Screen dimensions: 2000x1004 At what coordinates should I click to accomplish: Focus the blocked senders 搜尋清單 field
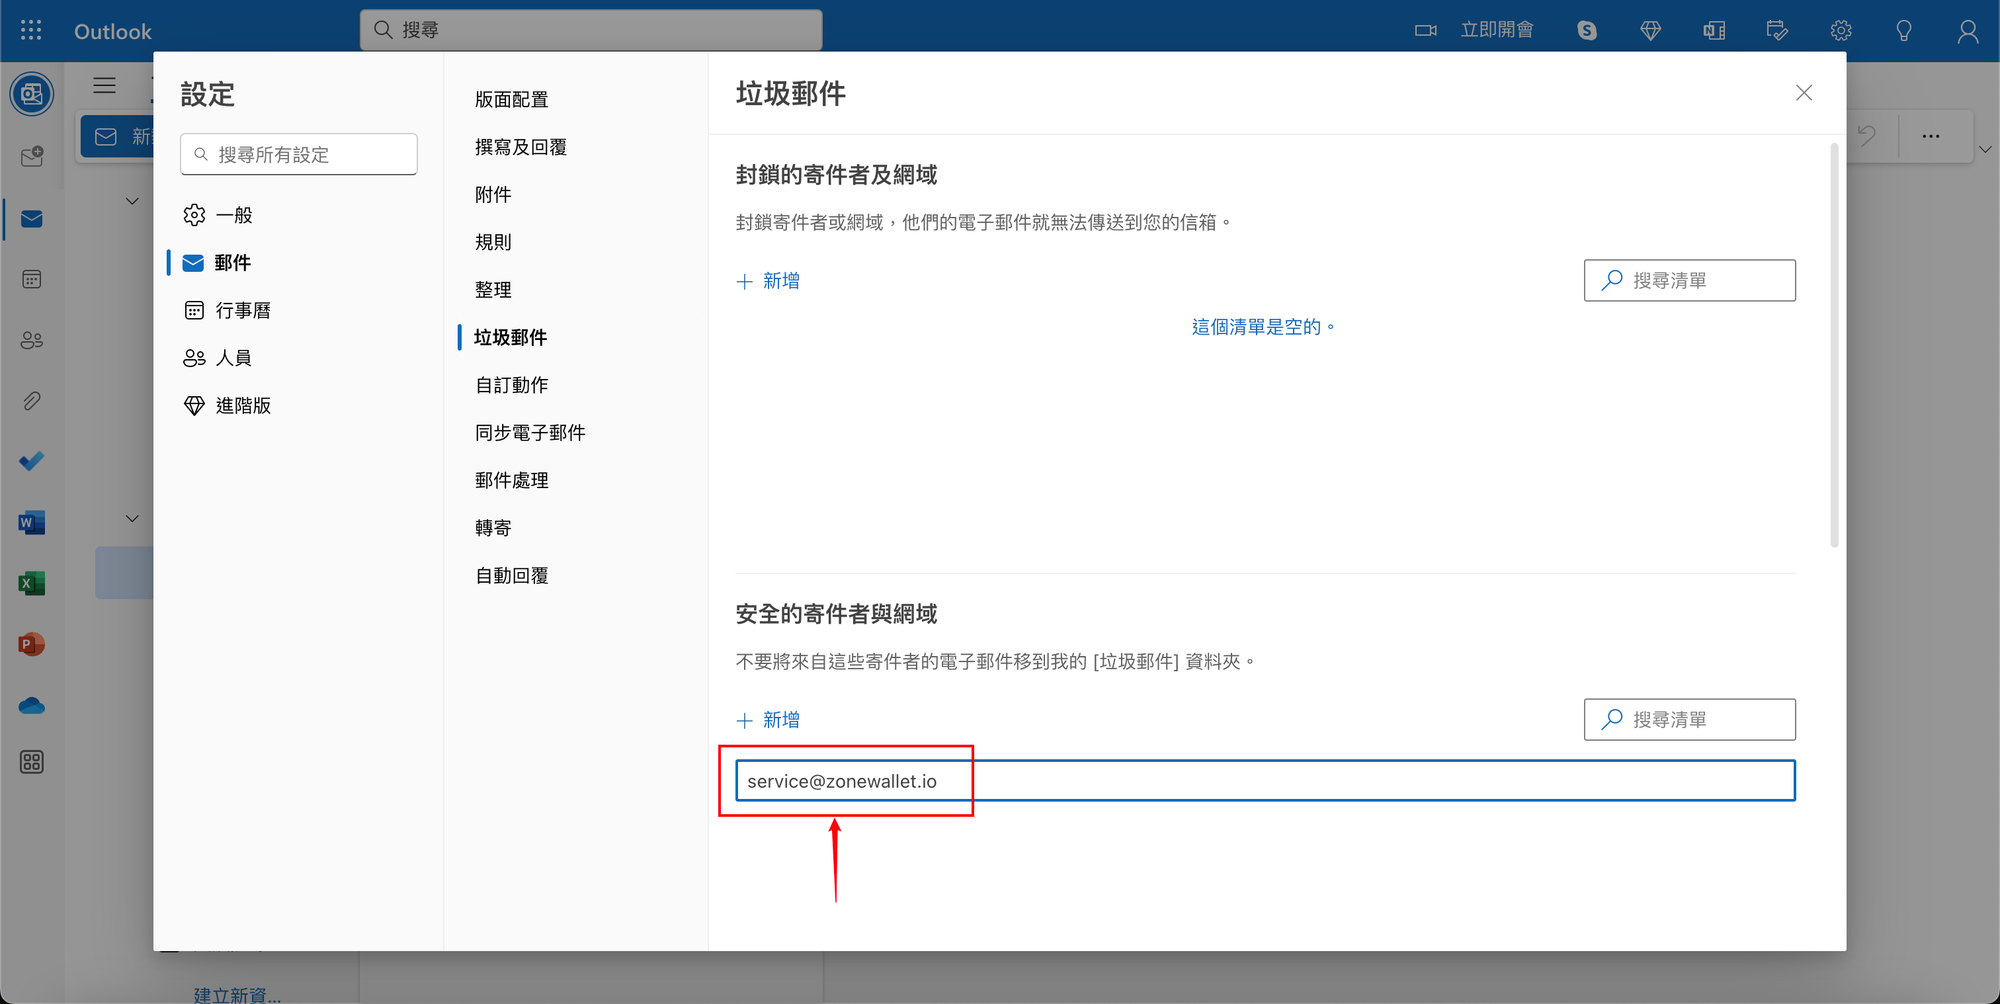click(x=1689, y=280)
